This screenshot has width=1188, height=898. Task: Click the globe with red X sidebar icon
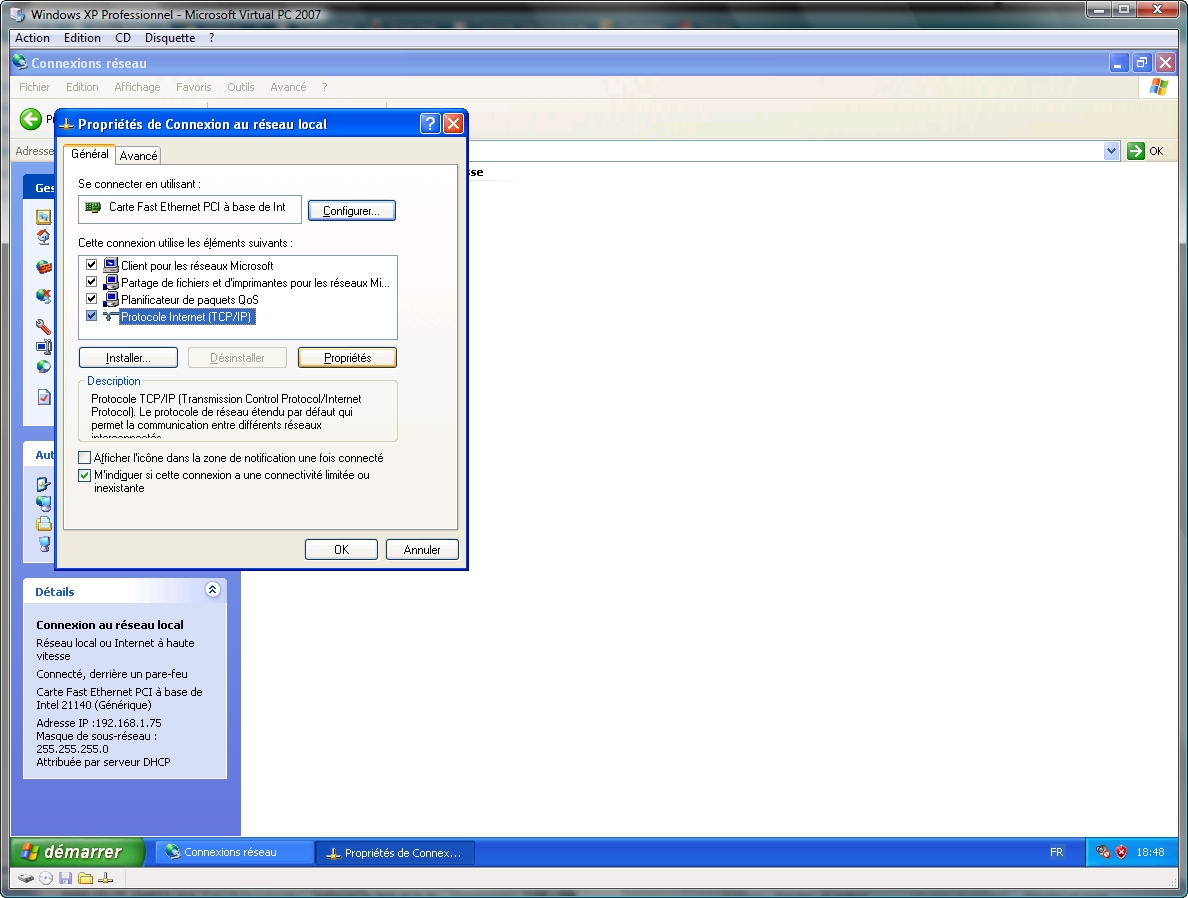[44, 296]
